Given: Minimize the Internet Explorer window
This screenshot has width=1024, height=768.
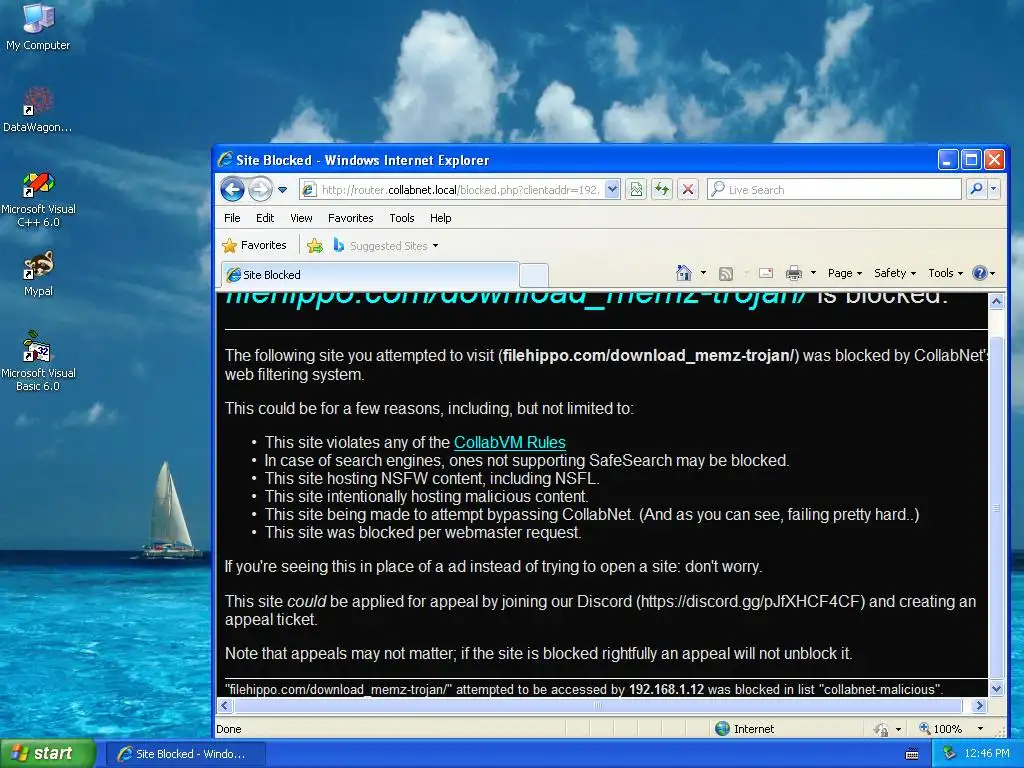Looking at the screenshot, I should pyautogui.click(x=948, y=159).
